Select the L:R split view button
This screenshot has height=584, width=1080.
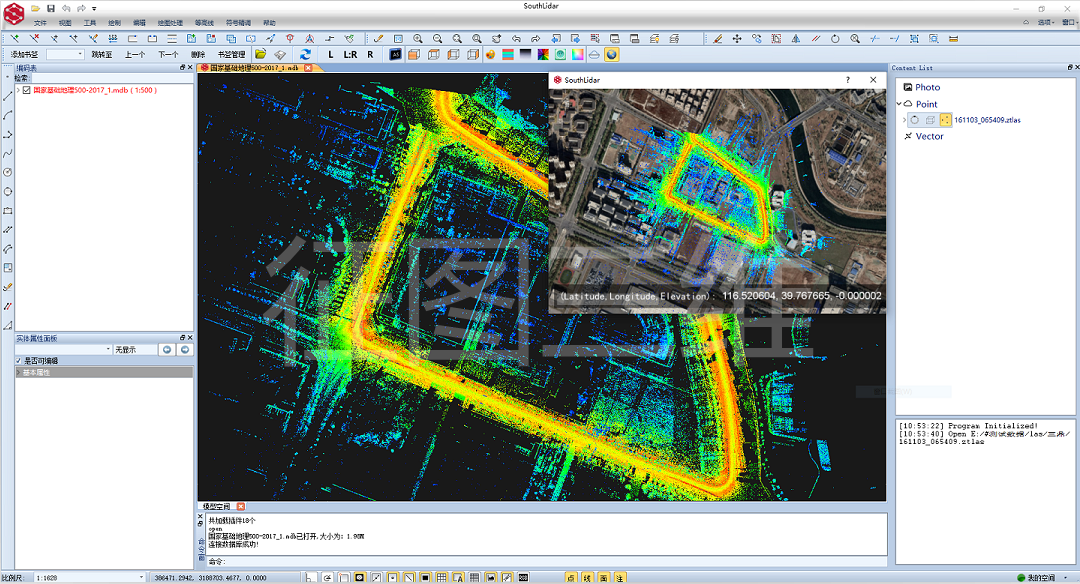[x=351, y=54]
